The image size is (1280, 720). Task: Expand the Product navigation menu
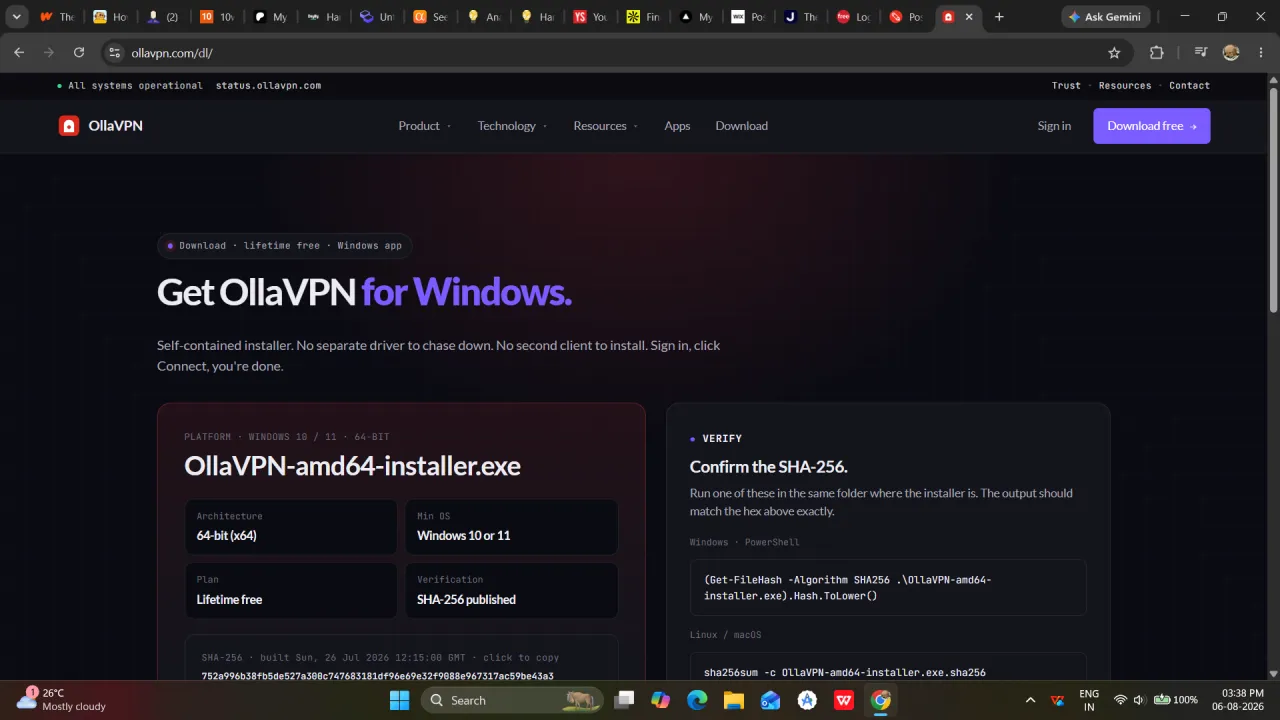pyautogui.click(x=424, y=126)
